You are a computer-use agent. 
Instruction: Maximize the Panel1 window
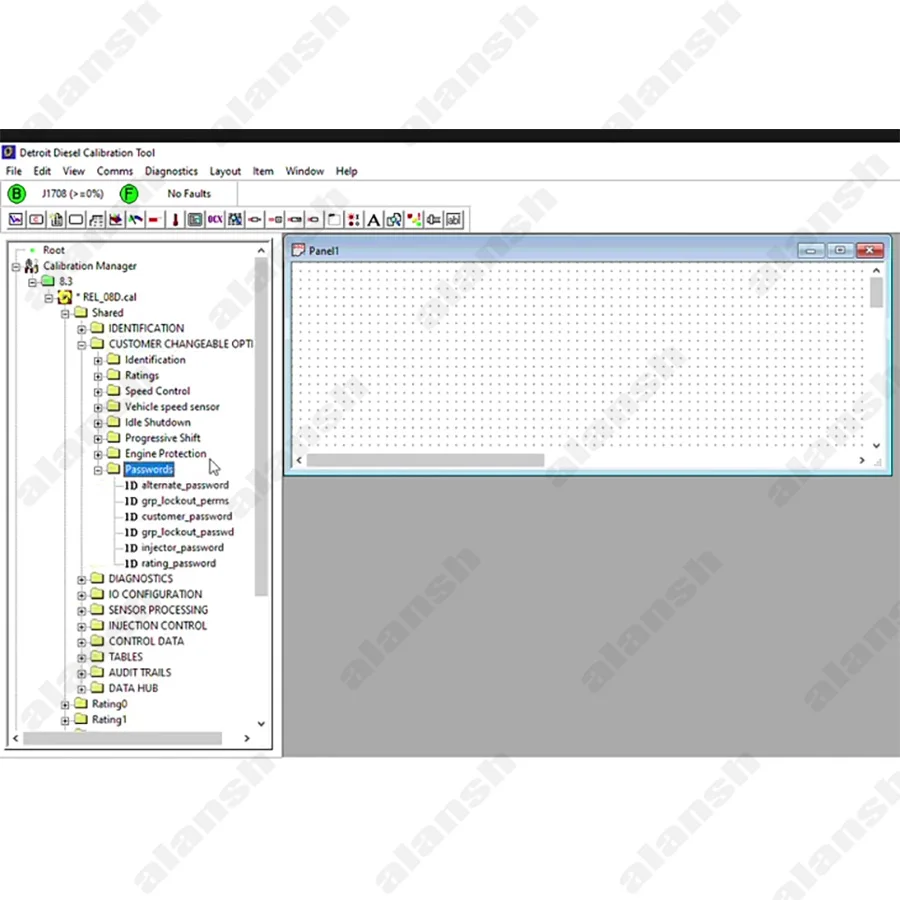coord(840,250)
